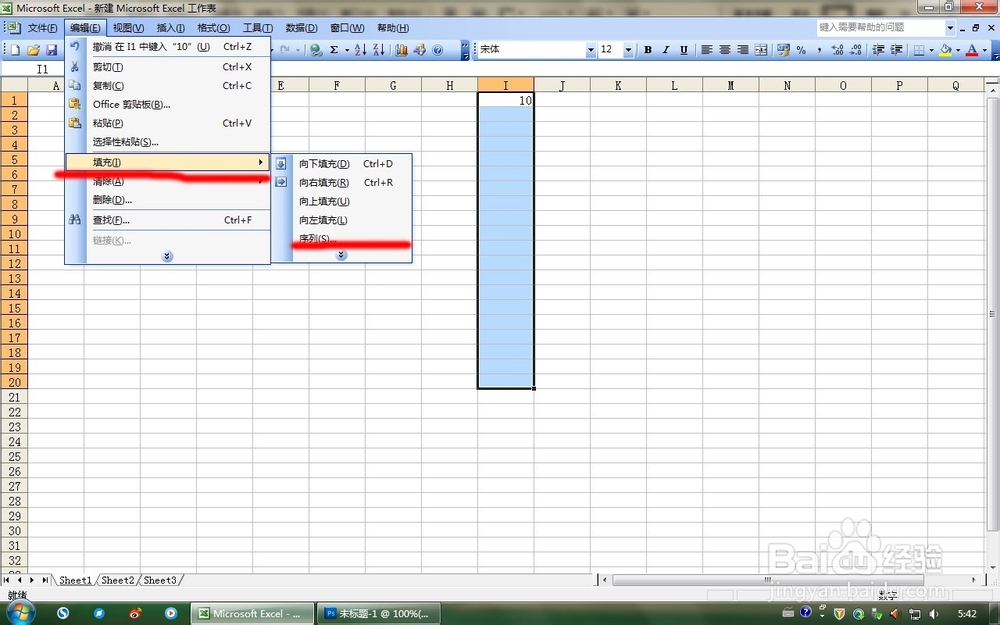This screenshot has width=1000, height=625.
Task: Click the Increase Decimal icon
Action: (837, 50)
